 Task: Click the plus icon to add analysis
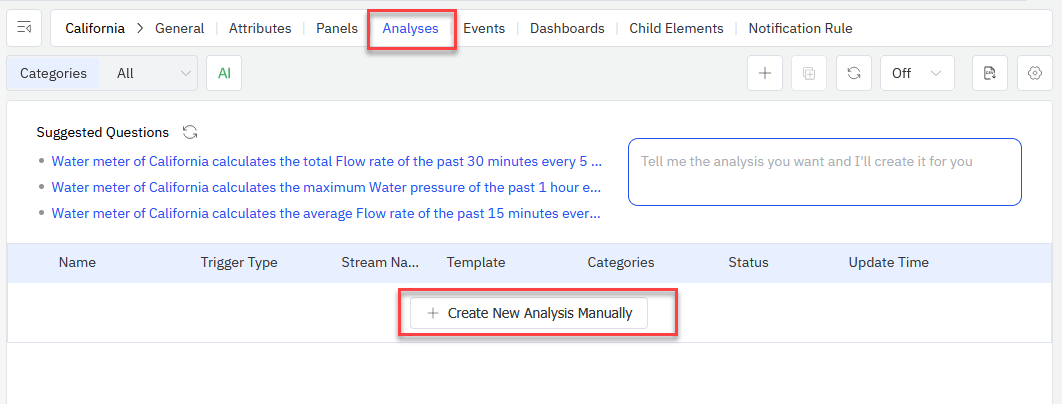click(764, 73)
